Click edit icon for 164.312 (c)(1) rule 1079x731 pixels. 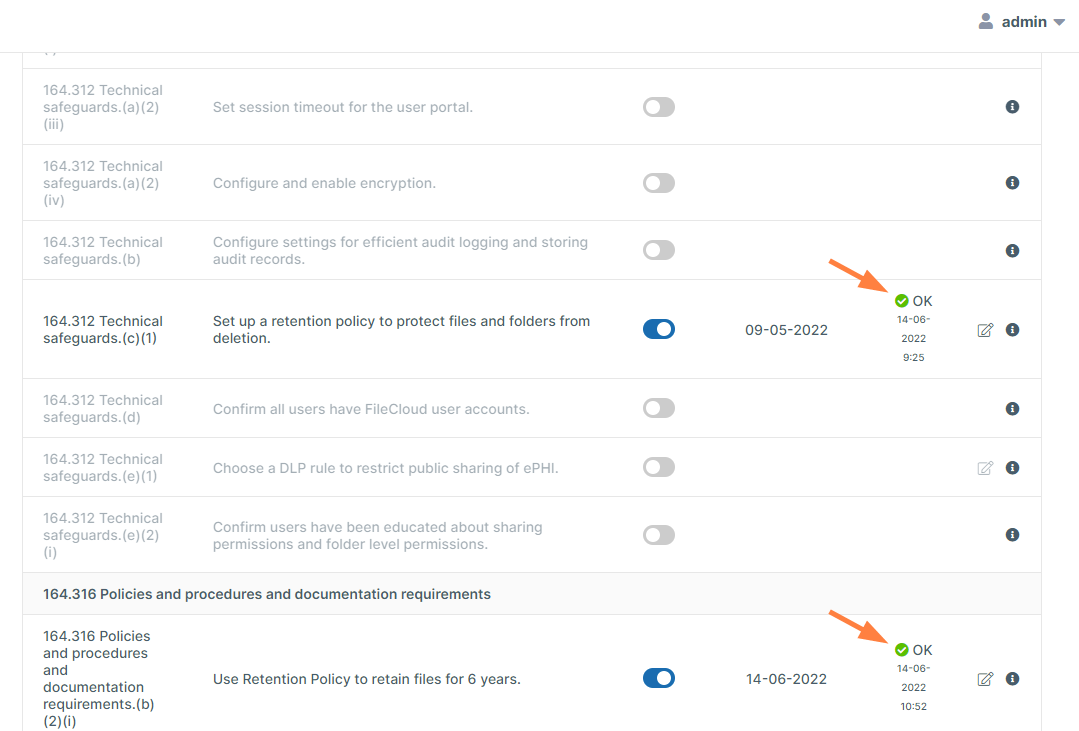pos(985,330)
